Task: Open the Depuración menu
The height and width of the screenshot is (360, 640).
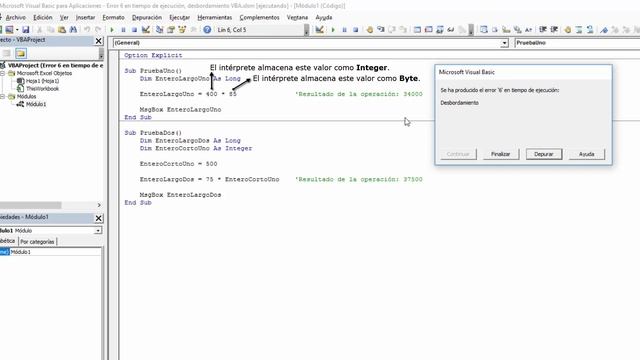Action: (x=147, y=18)
